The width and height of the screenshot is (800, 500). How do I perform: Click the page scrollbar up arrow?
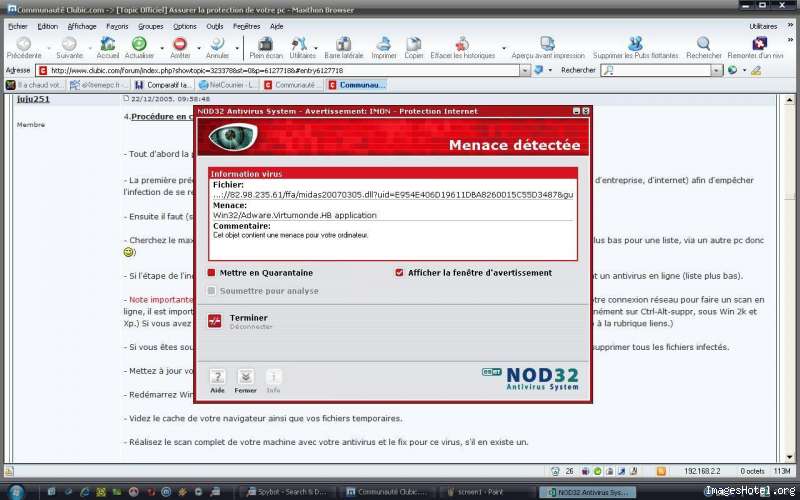tap(790, 99)
